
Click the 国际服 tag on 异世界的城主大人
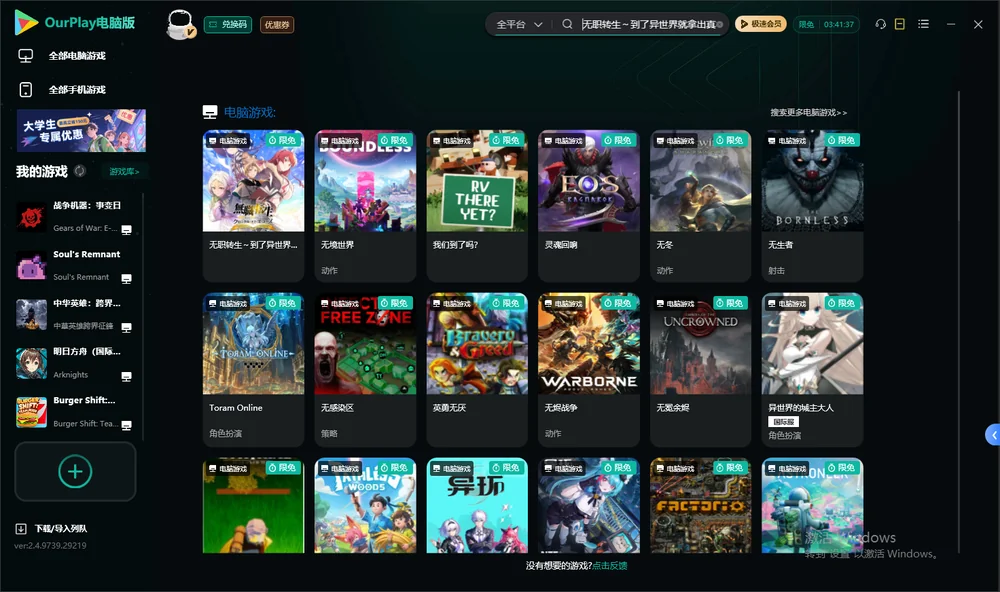(784, 422)
